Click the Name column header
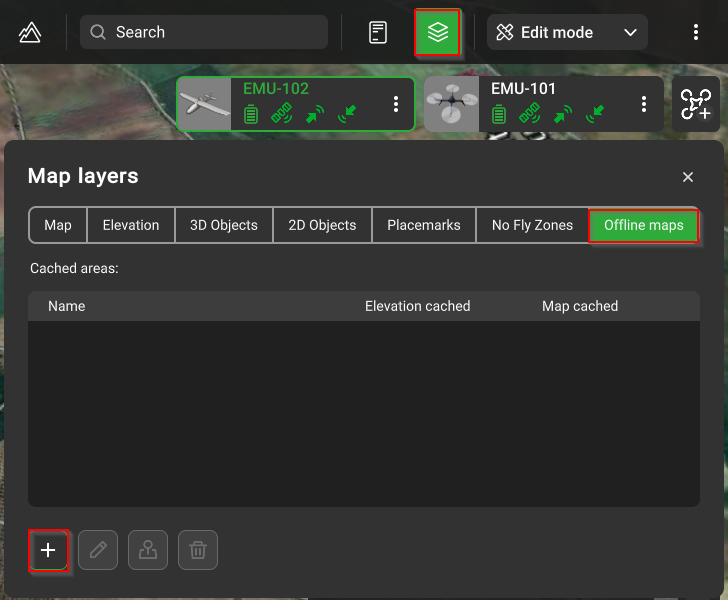This screenshot has height=600, width=728. [67, 306]
